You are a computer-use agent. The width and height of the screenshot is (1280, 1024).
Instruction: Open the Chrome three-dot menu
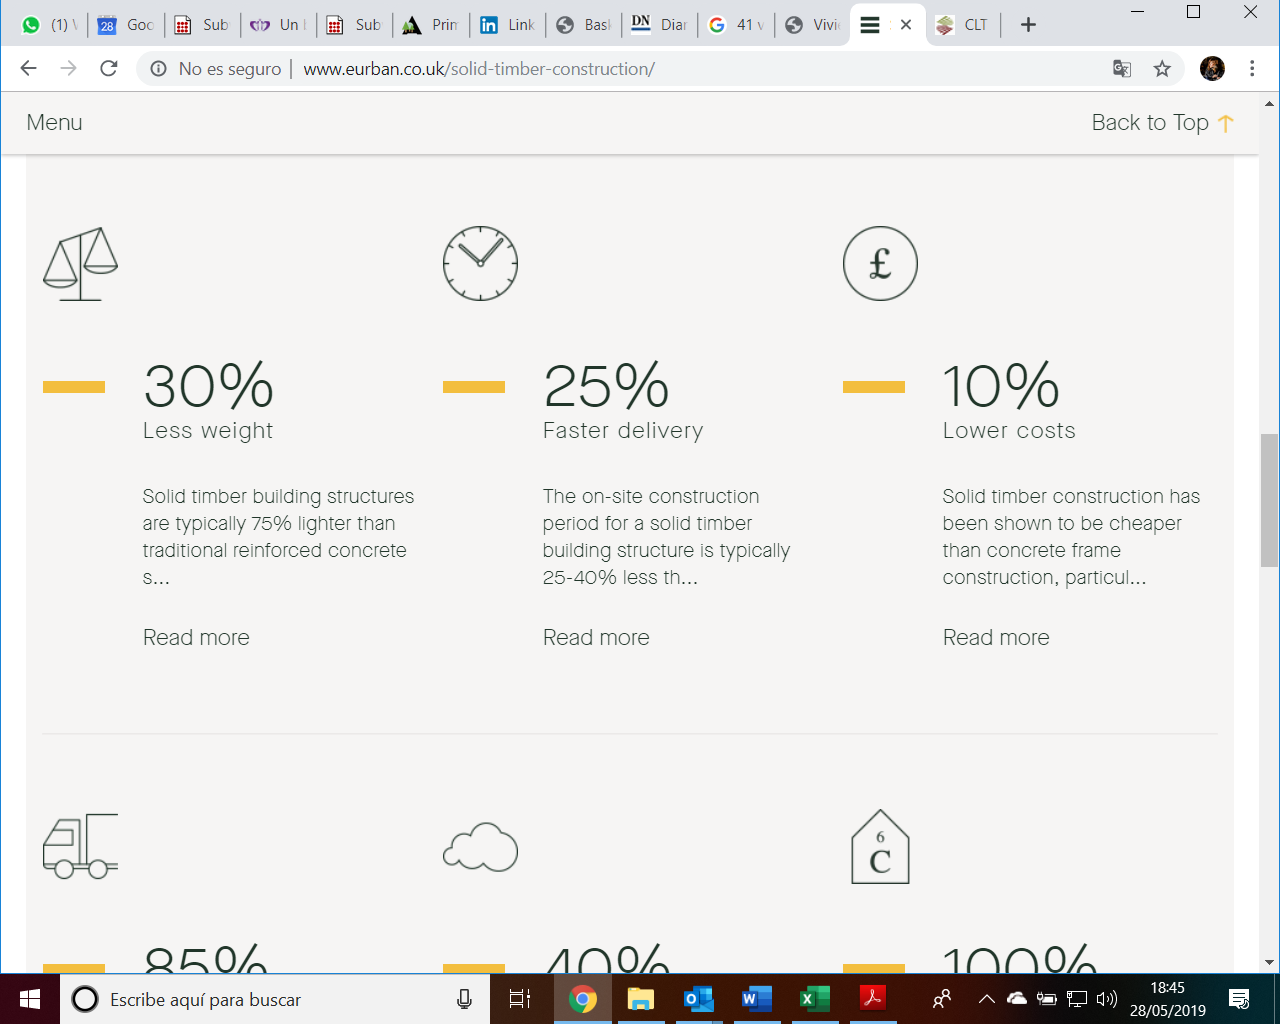click(x=1252, y=69)
